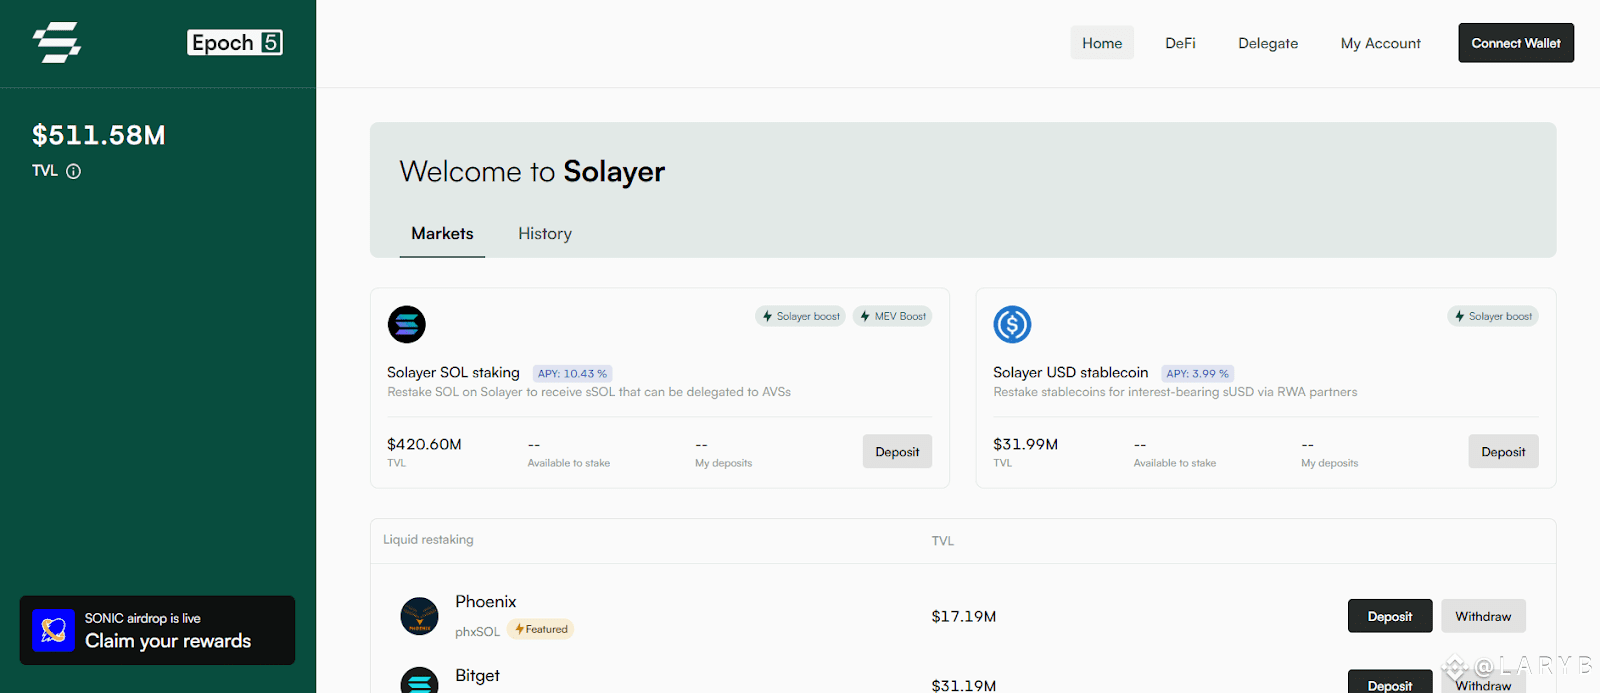Click the APY: 10.43 % badge
The width and height of the screenshot is (1600, 693).
tap(572, 373)
